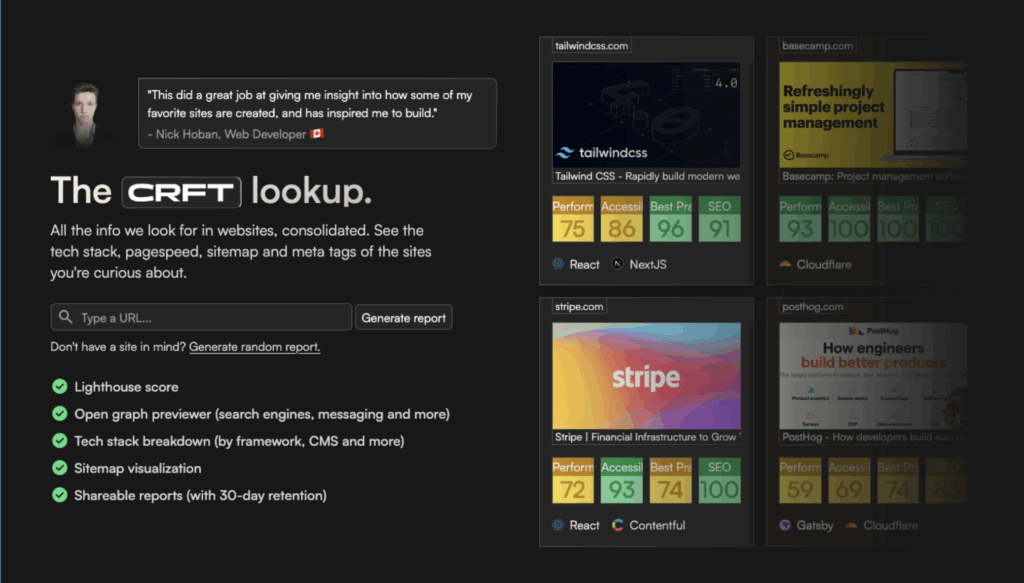
Task: Click the Cloudflare icon on posthog.com card
Action: (x=851, y=525)
